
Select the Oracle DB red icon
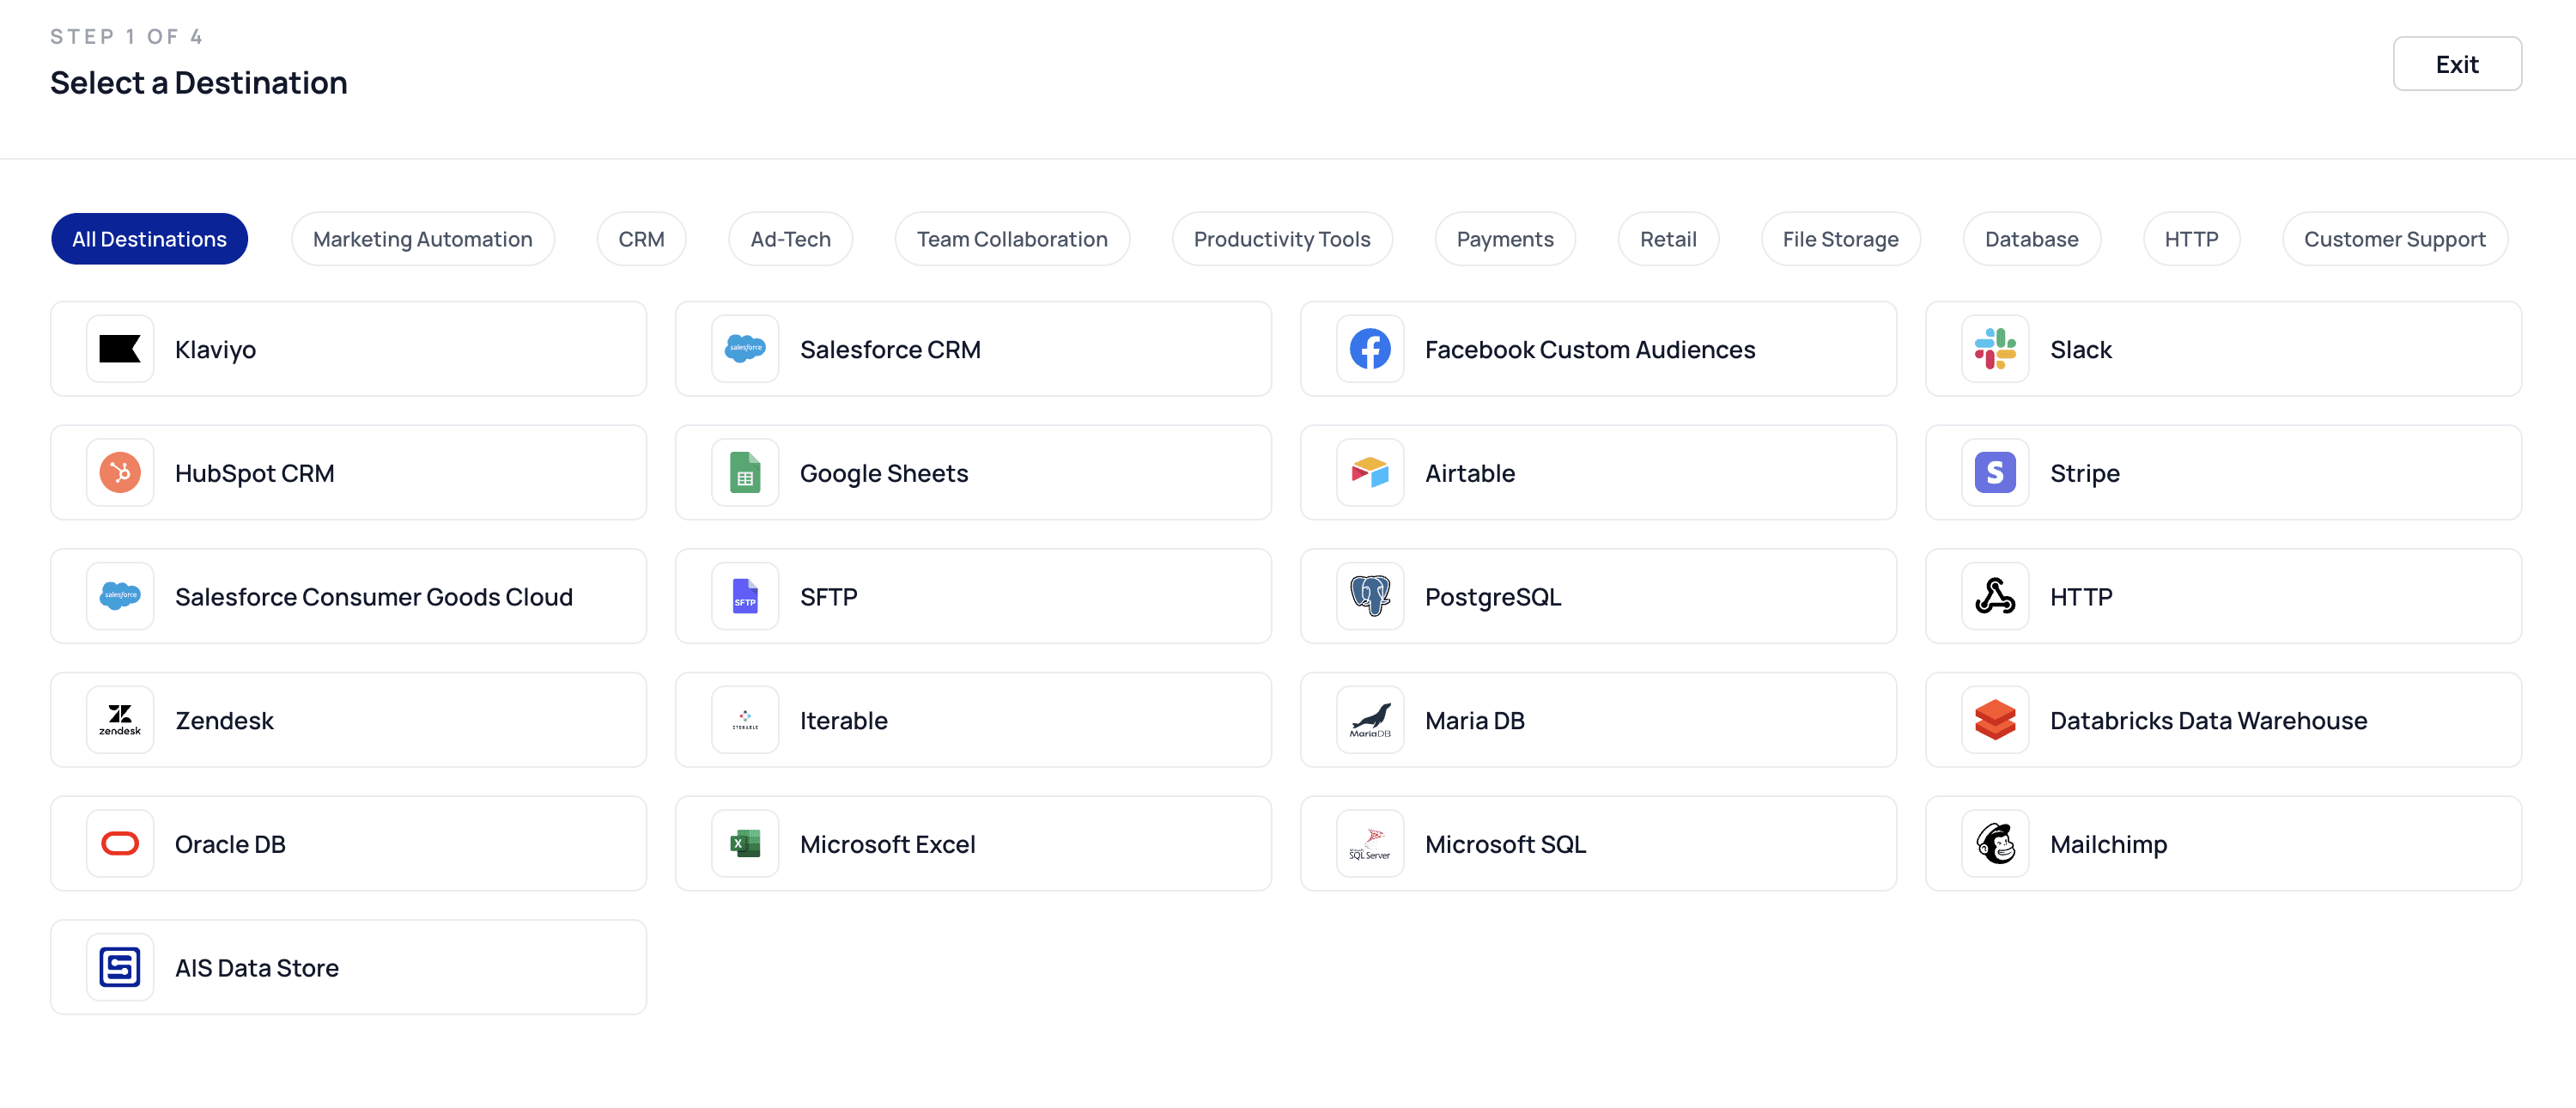coord(120,843)
